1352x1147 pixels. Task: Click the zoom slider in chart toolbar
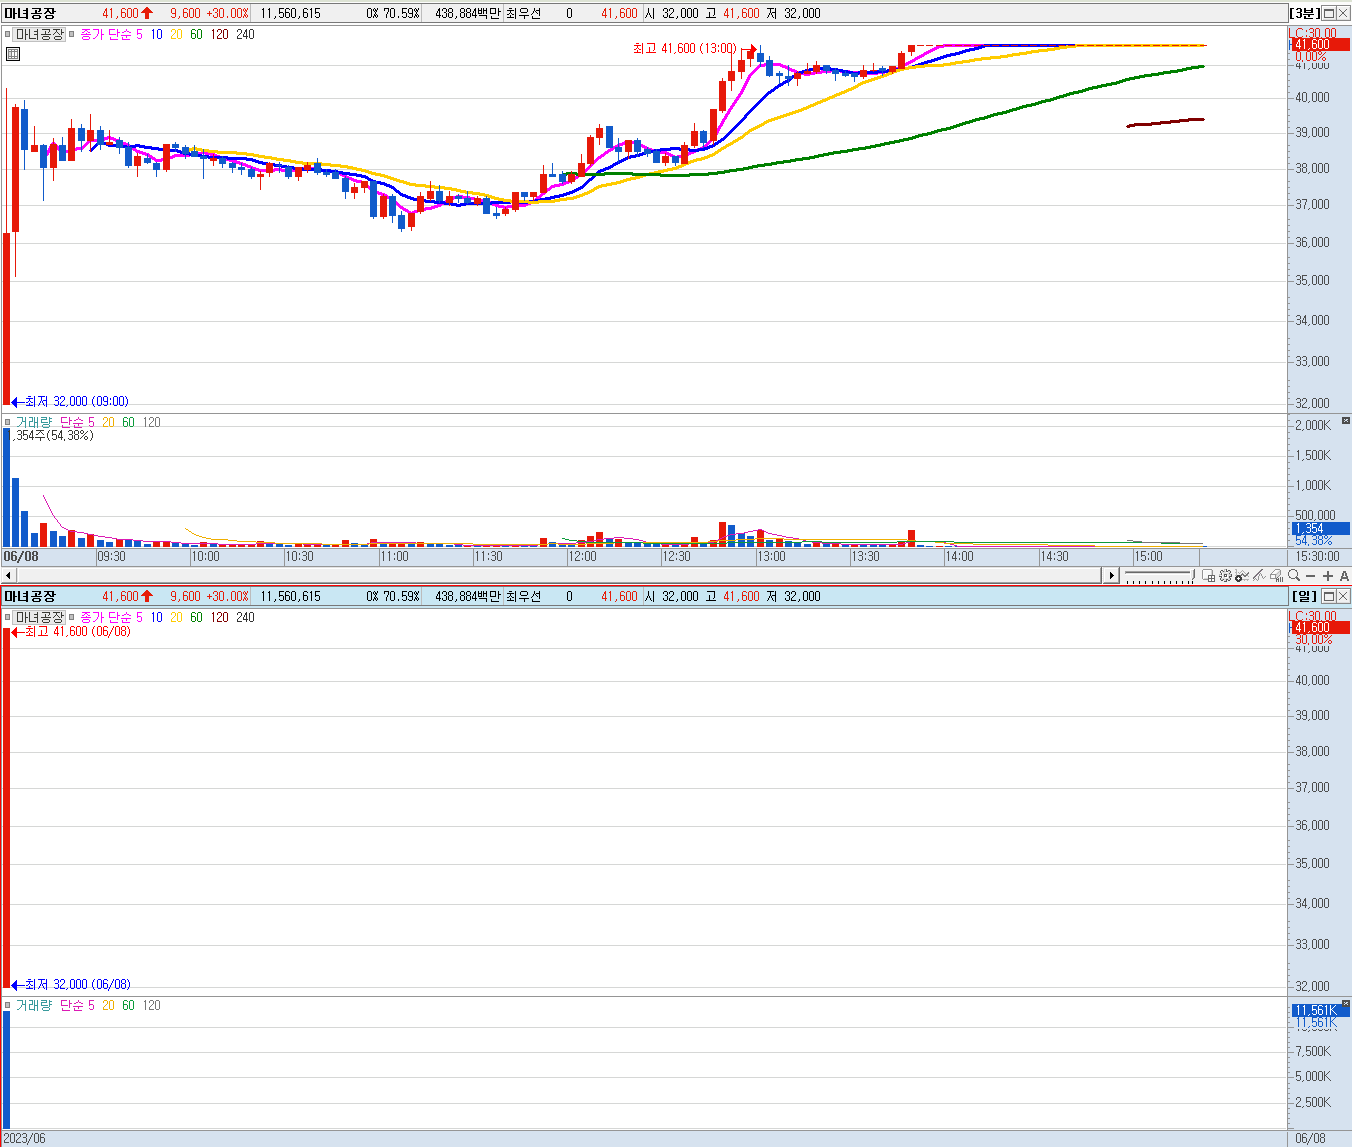coord(1158,576)
